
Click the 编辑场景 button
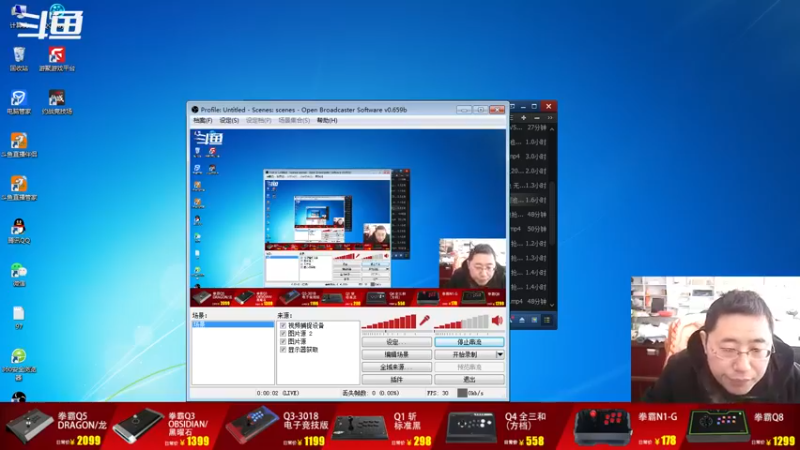tap(397, 355)
